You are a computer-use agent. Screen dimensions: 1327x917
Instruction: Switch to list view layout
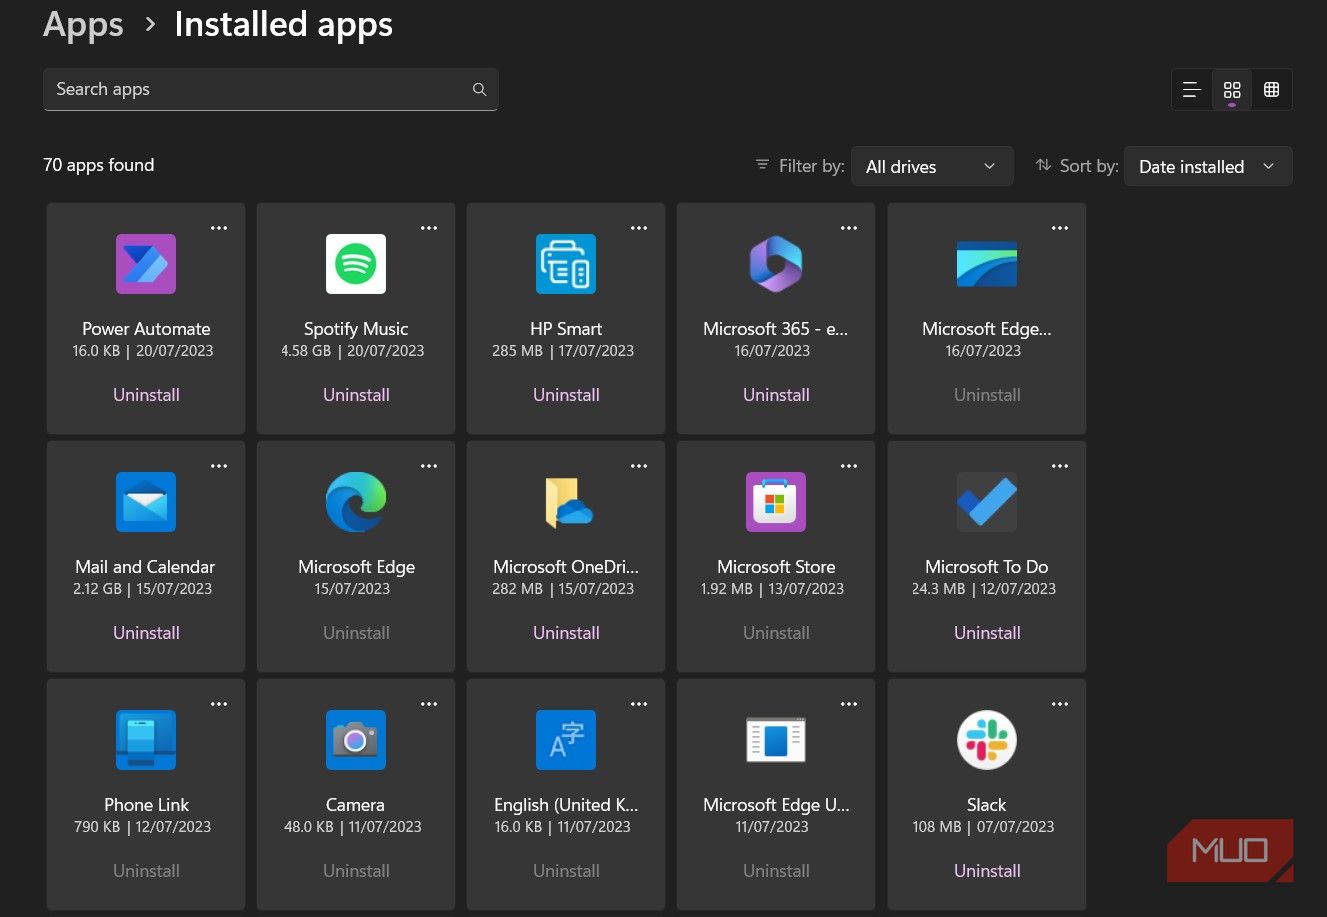tap(1191, 90)
